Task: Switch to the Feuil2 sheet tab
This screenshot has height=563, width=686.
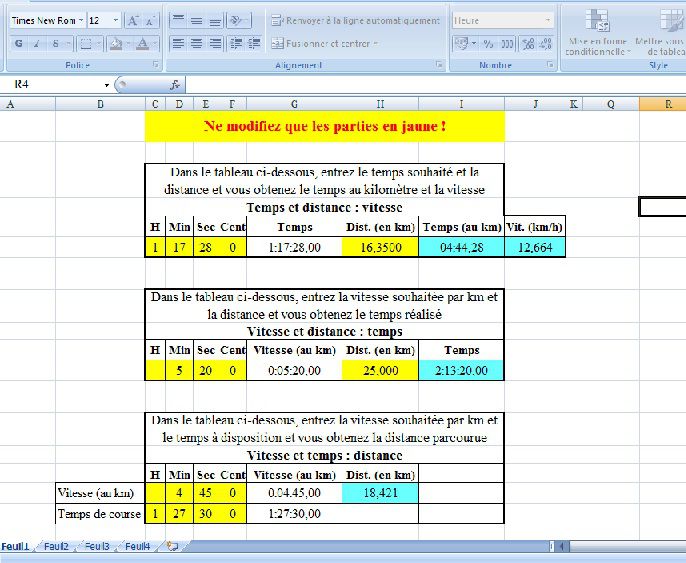Action: pos(56,547)
